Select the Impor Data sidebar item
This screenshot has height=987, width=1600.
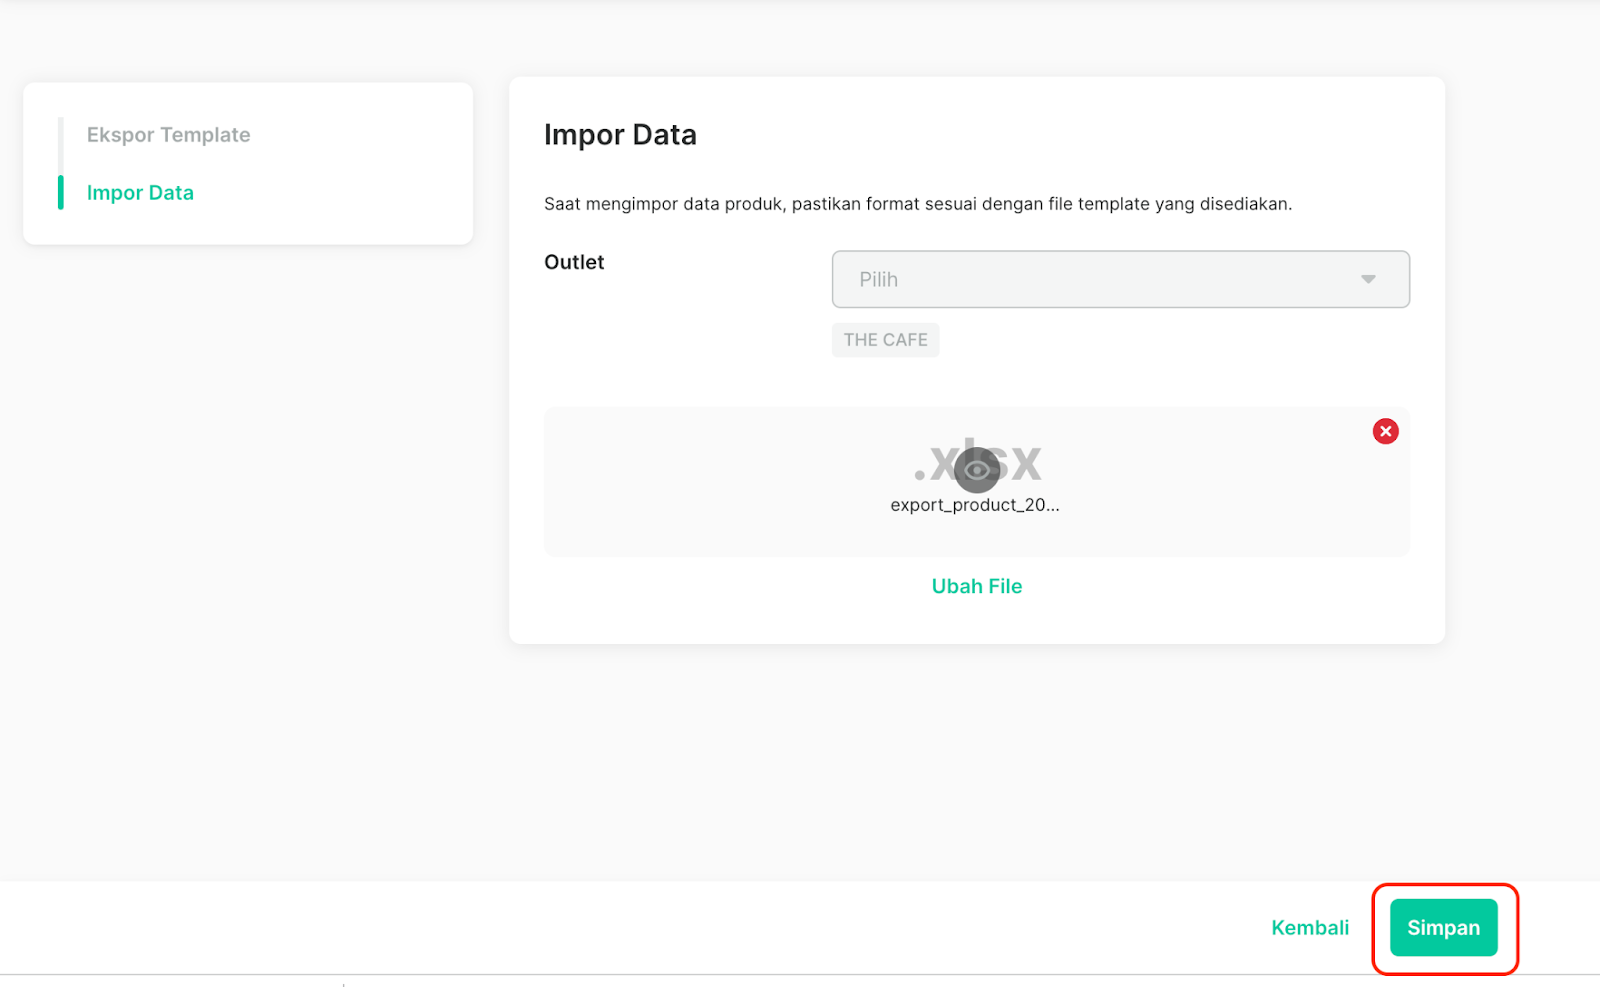pyautogui.click(x=140, y=193)
